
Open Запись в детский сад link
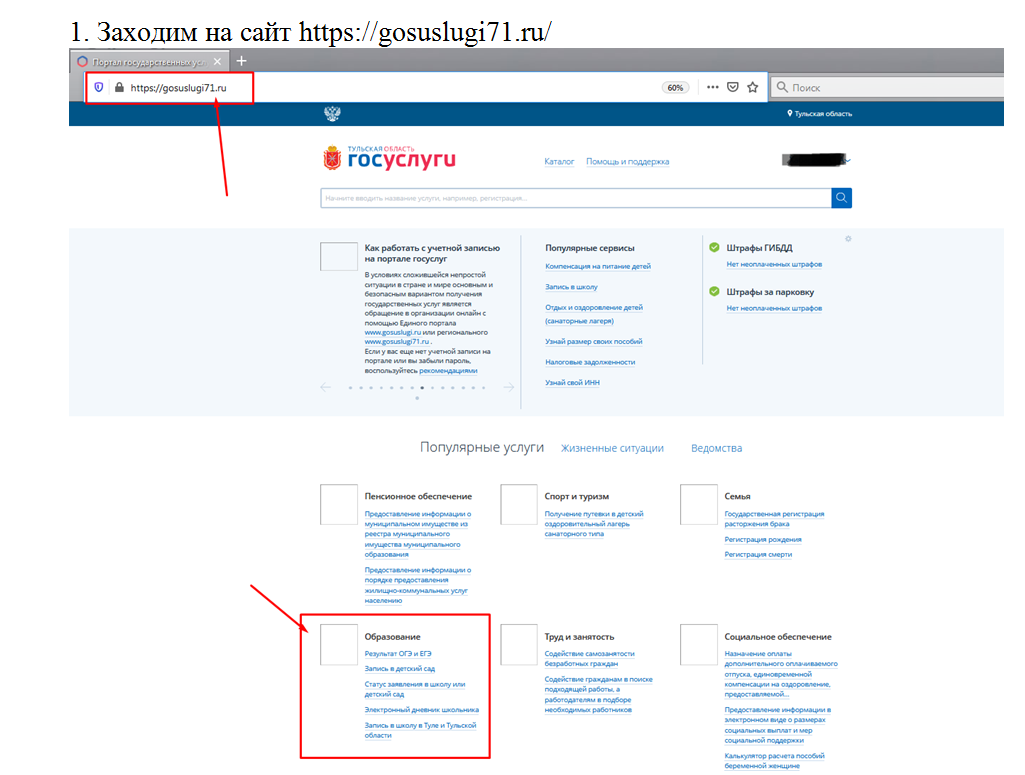pos(400,669)
